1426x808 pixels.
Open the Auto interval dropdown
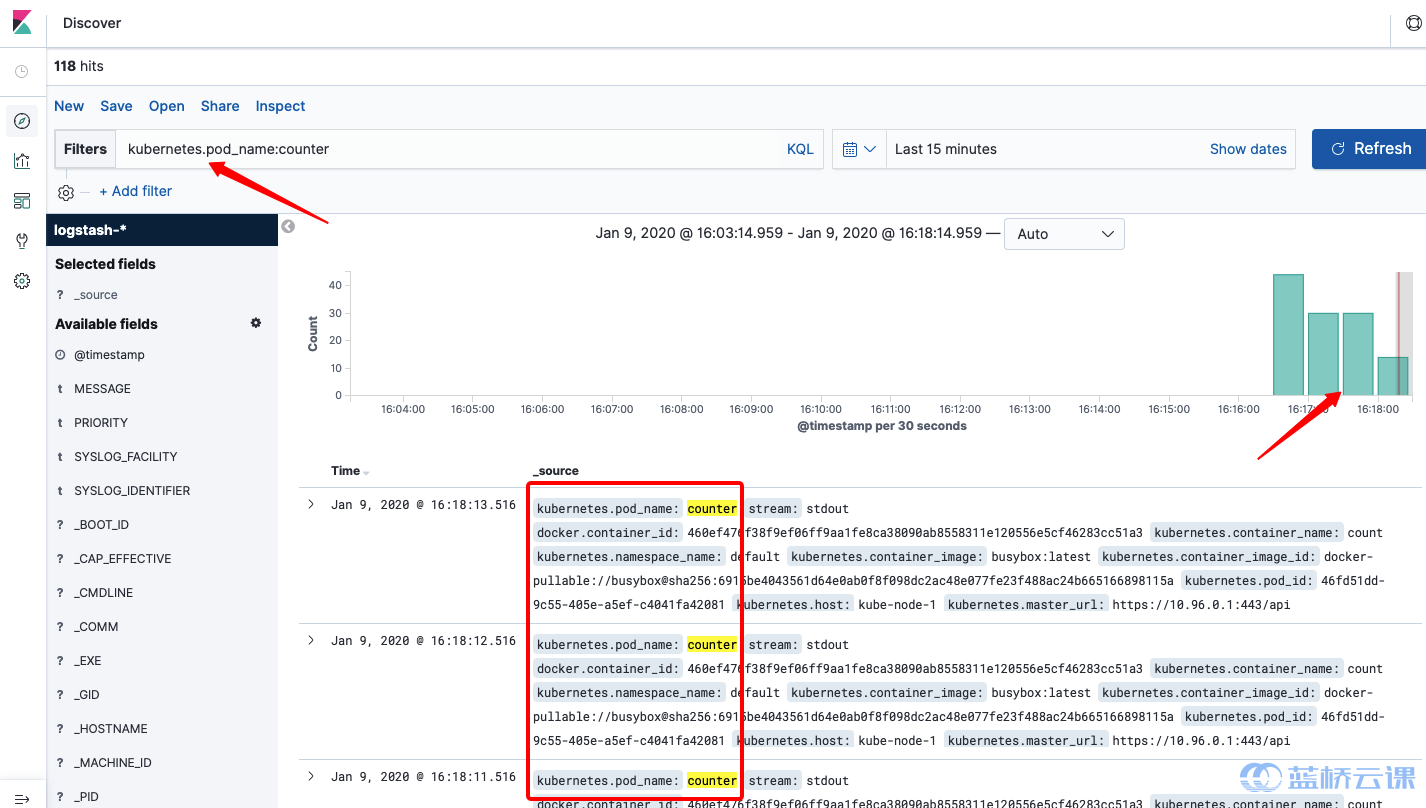click(x=1064, y=234)
